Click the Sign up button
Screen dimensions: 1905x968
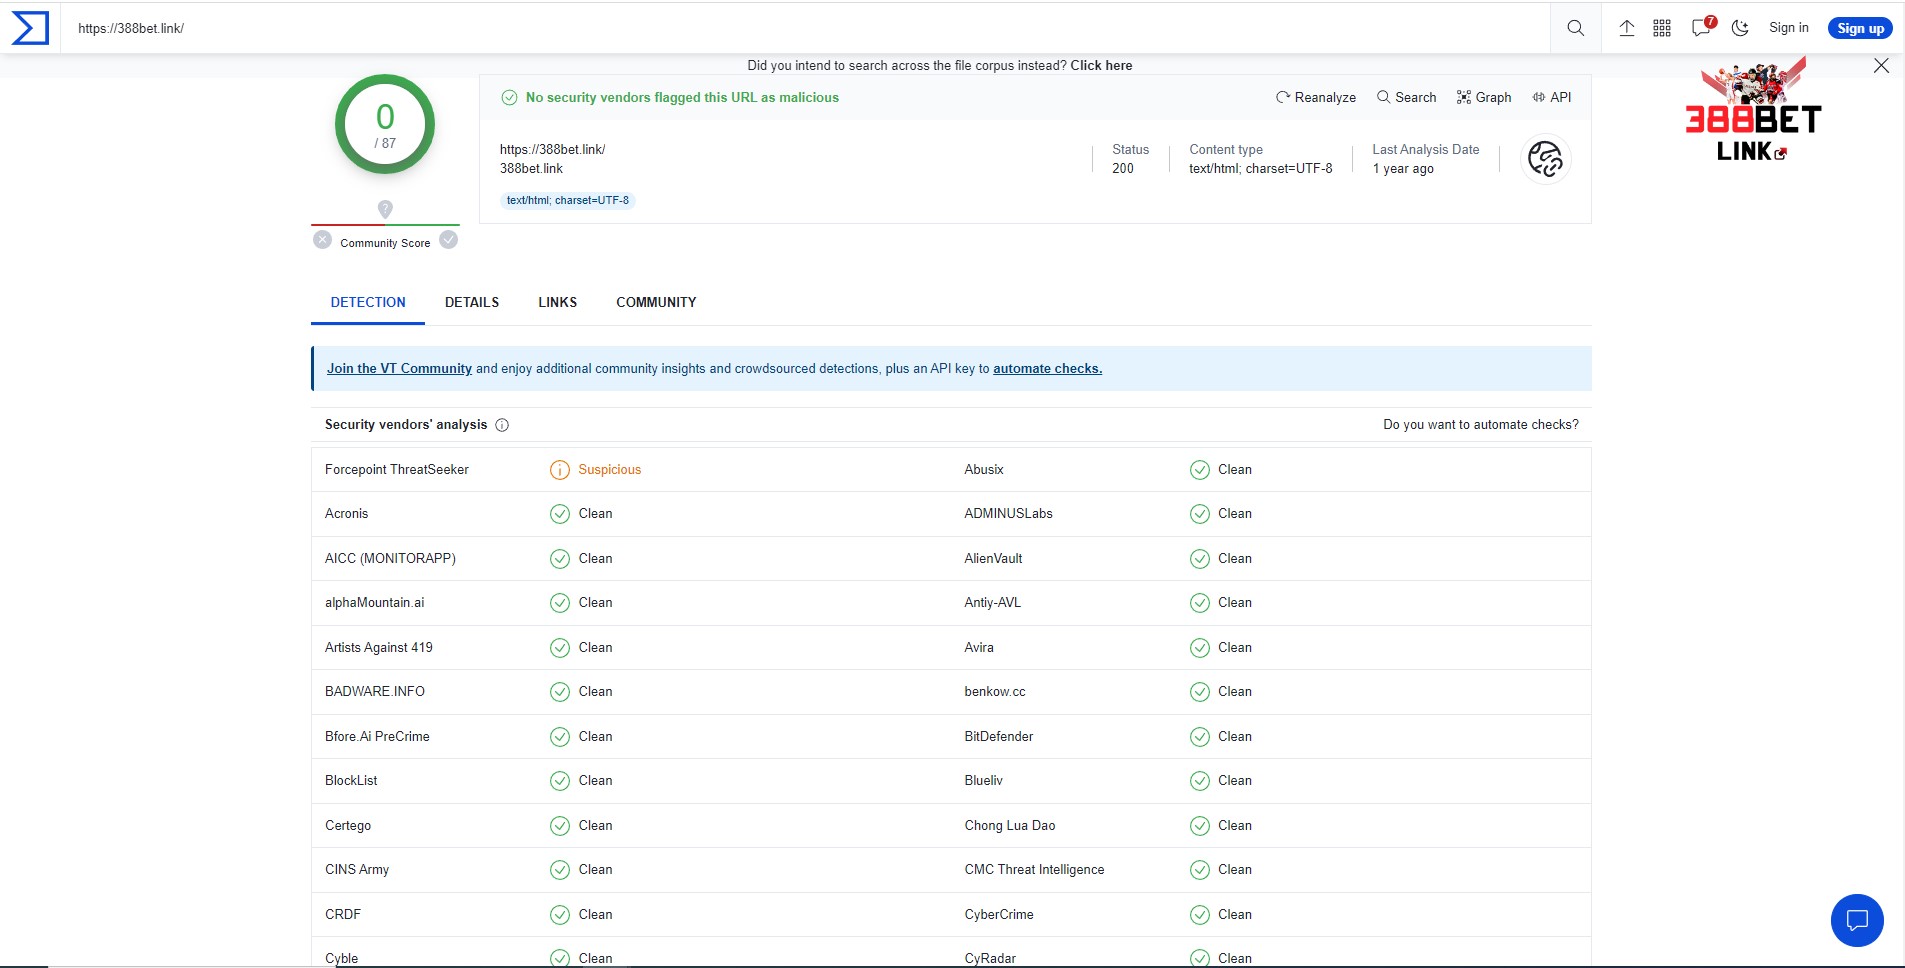1860,28
